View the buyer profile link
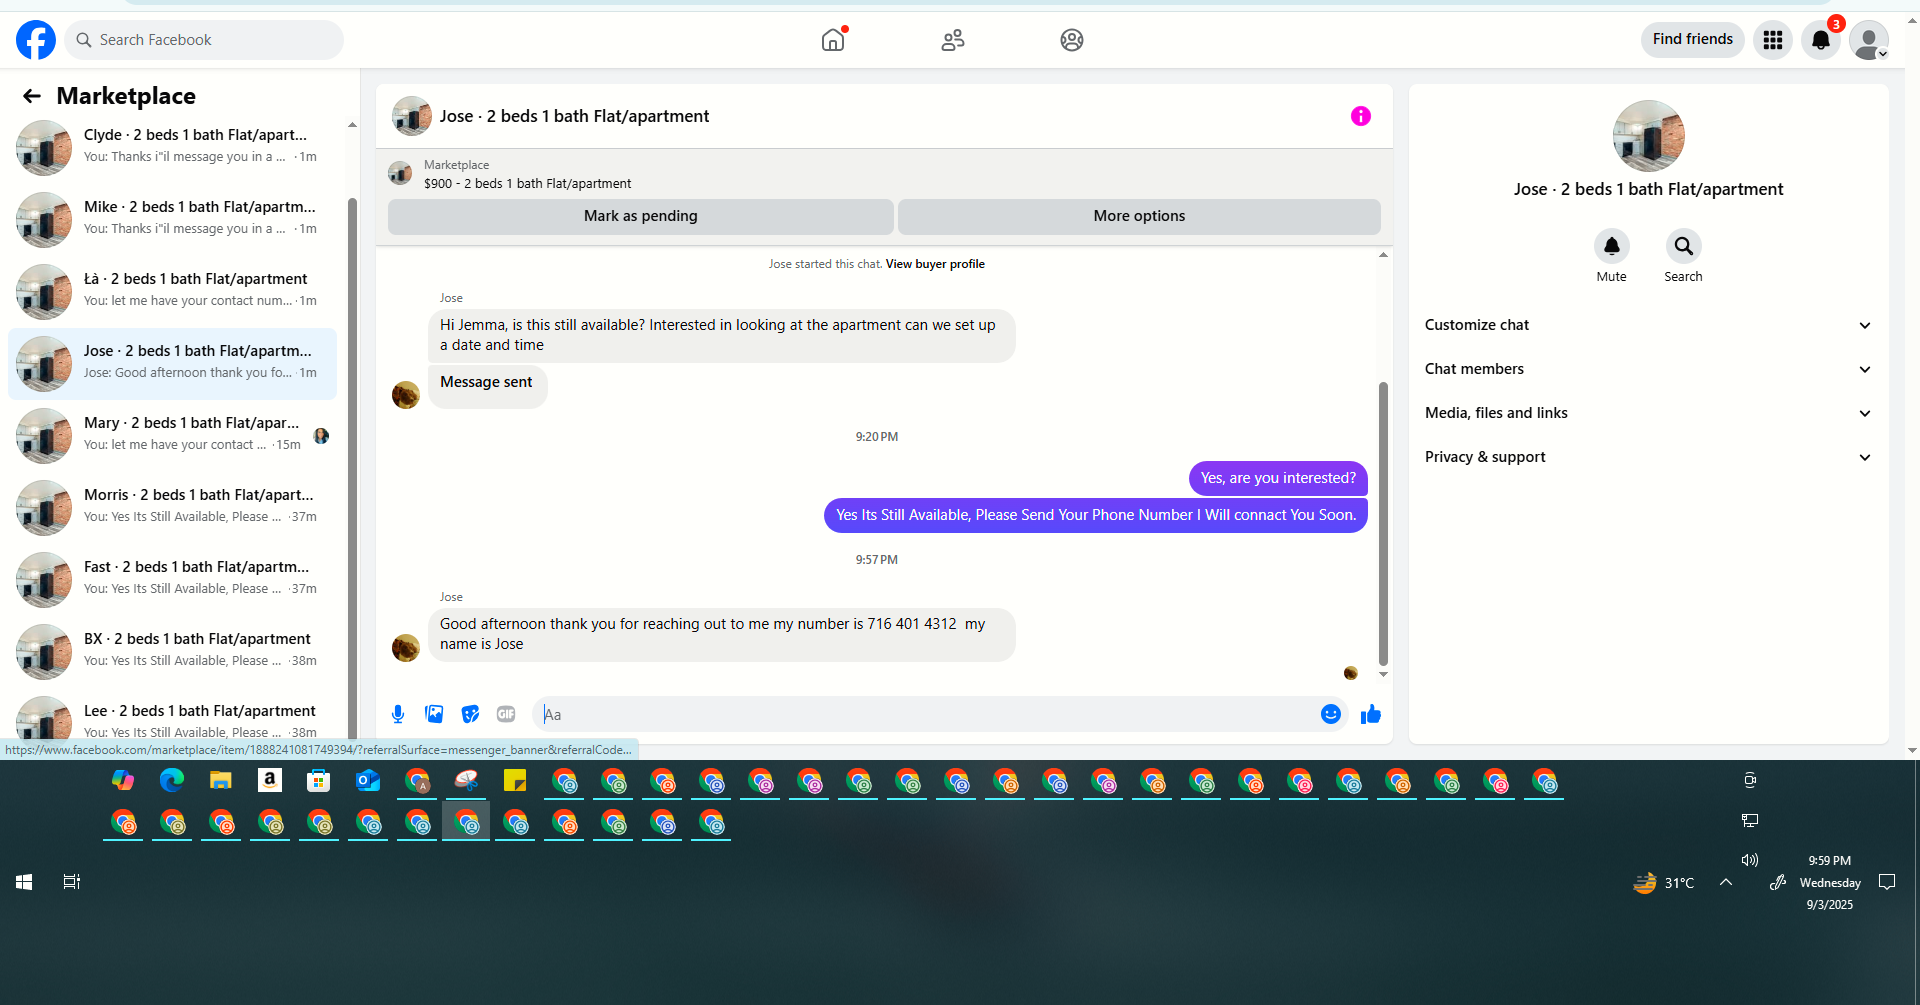The width and height of the screenshot is (1920, 1005). click(x=935, y=264)
